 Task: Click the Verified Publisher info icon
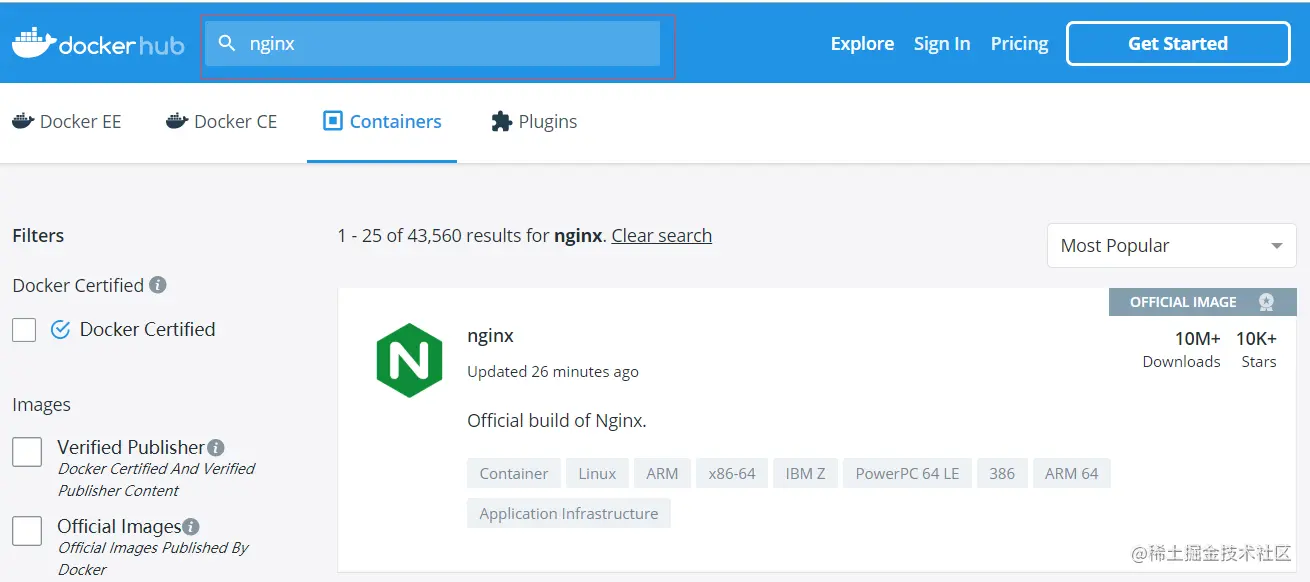216,448
